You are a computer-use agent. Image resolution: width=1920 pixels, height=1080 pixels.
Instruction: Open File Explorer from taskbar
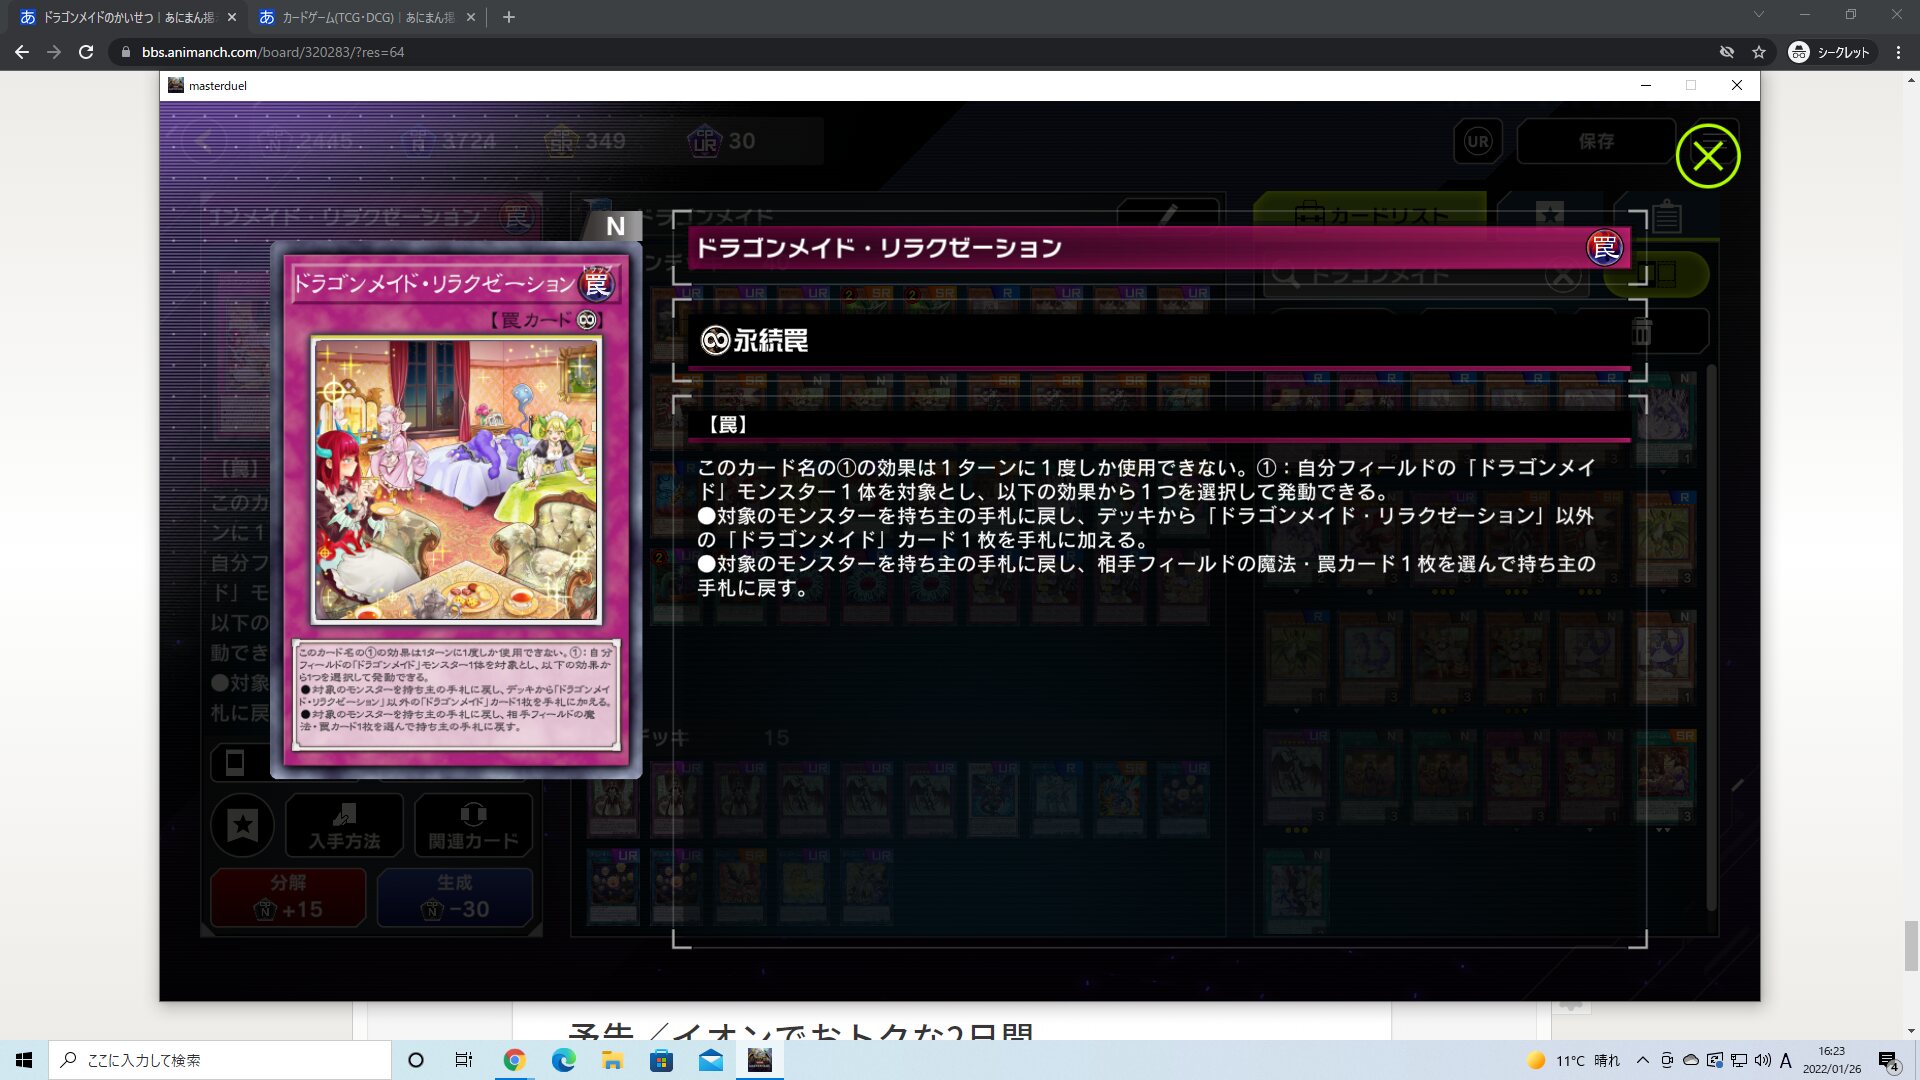pos(612,1060)
